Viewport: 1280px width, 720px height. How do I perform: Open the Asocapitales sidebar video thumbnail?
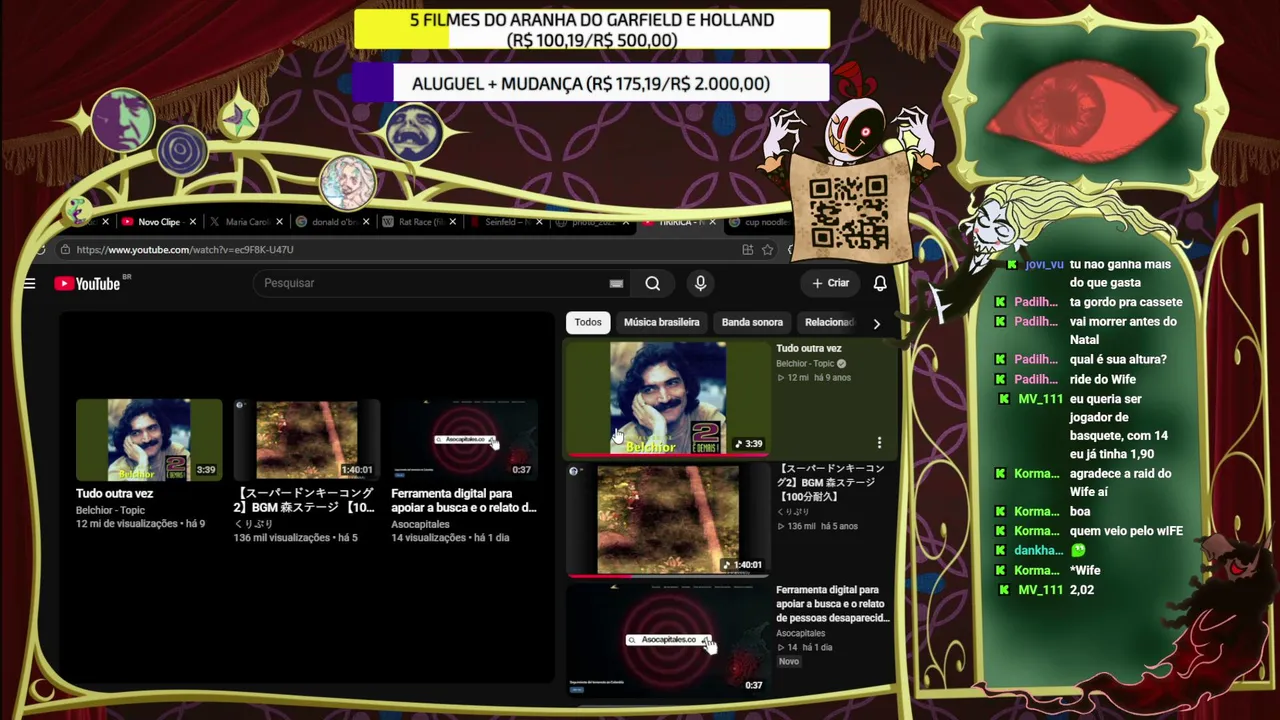pyautogui.click(x=668, y=640)
